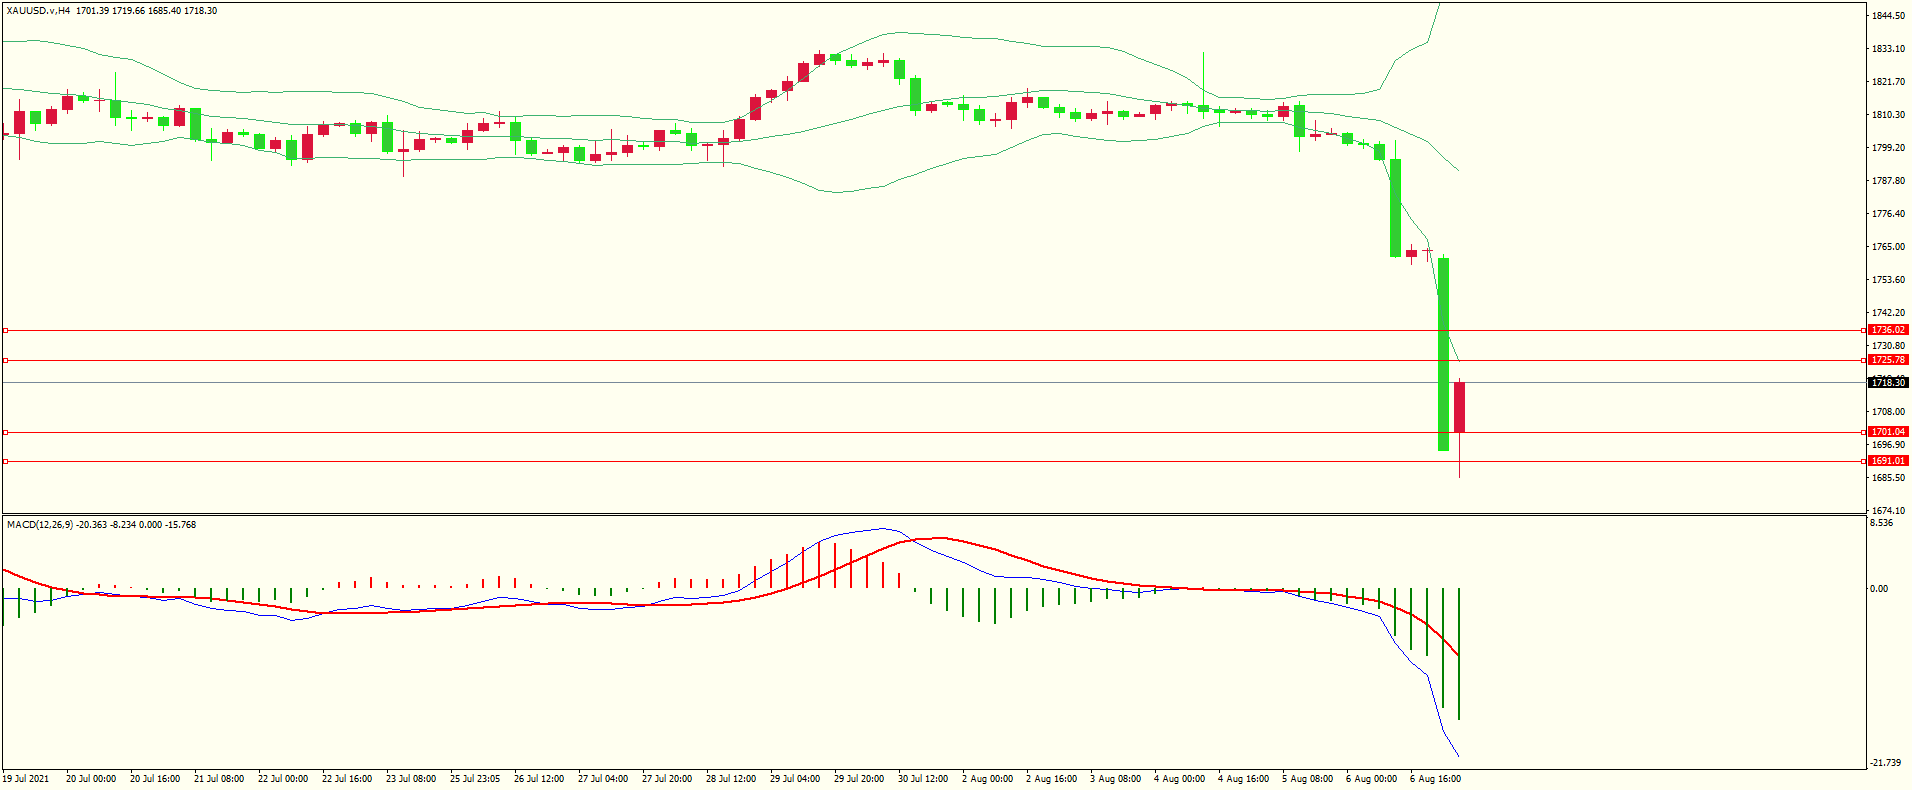This screenshot has width=1912, height=790.
Task: Click the 1844.50 price scale label
Action: click(1888, 16)
